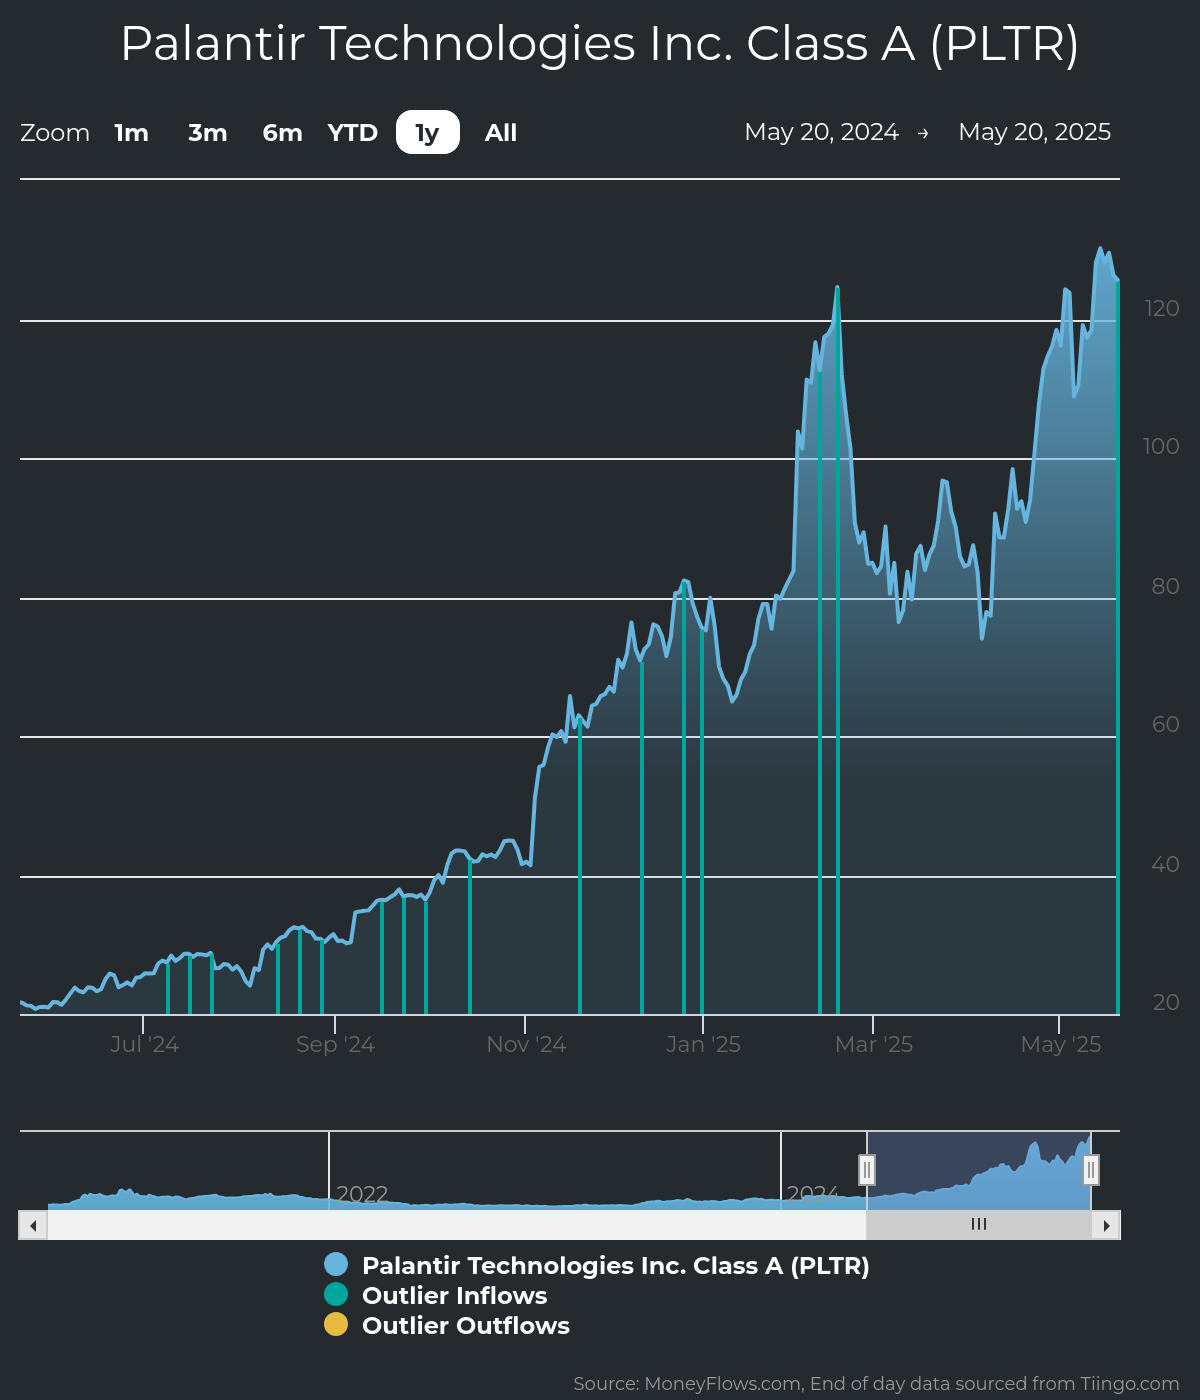1200x1400 pixels.
Task: Select the 1m zoom range
Action: [131, 133]
